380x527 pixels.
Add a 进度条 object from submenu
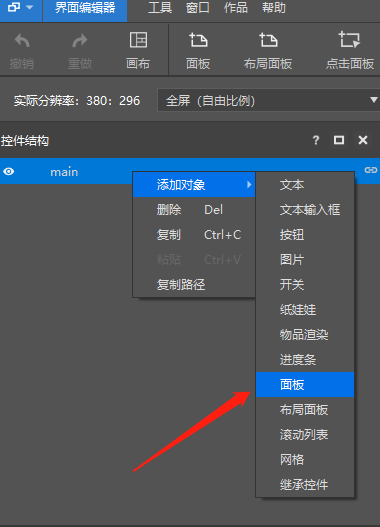pyautogui.click(x=305, y=360)
